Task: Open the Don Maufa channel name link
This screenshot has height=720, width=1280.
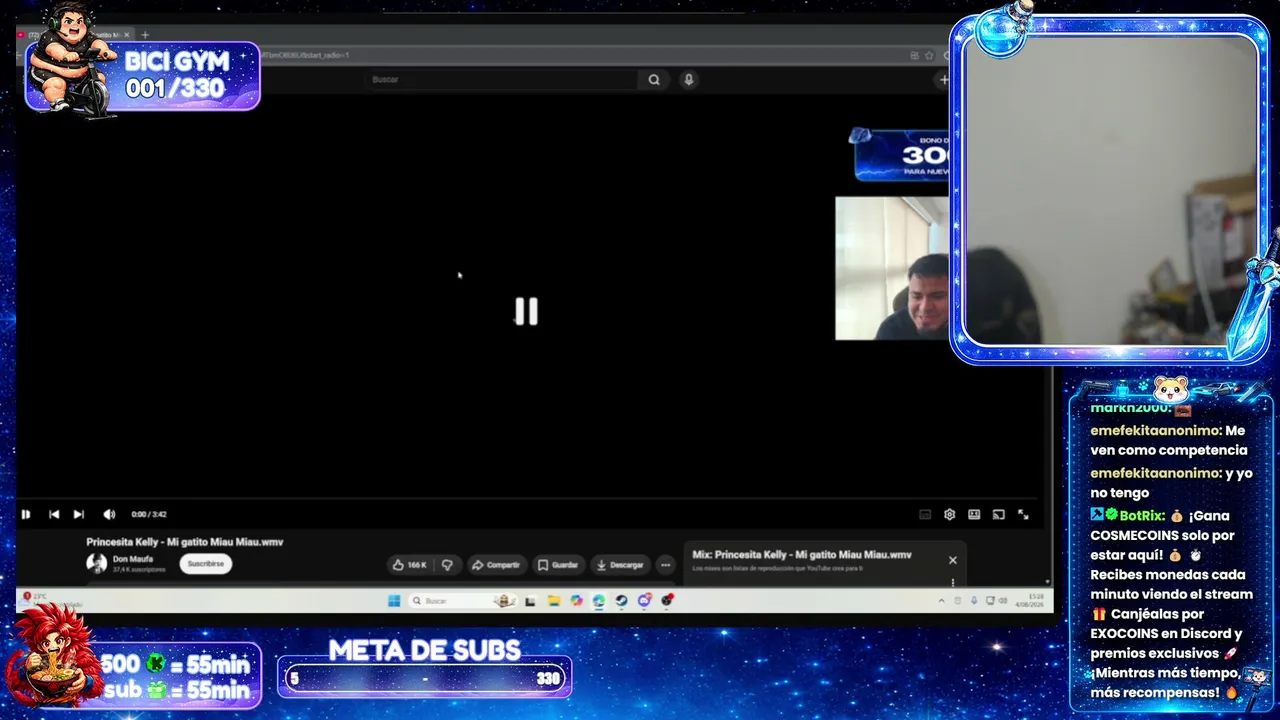Action: pos(133,559)
